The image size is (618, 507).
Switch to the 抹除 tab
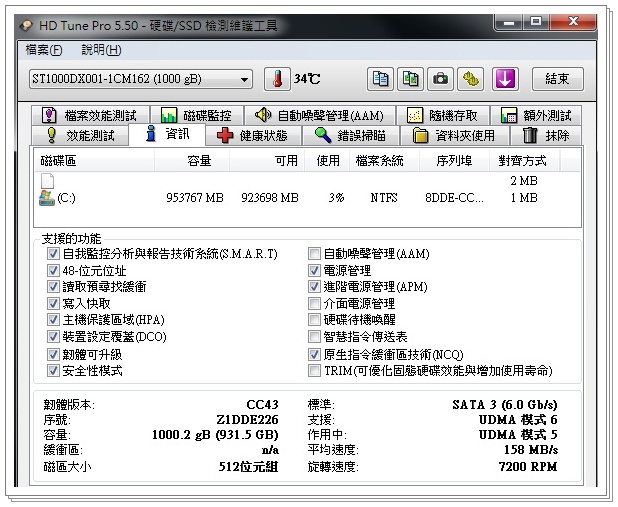point(546,135)
